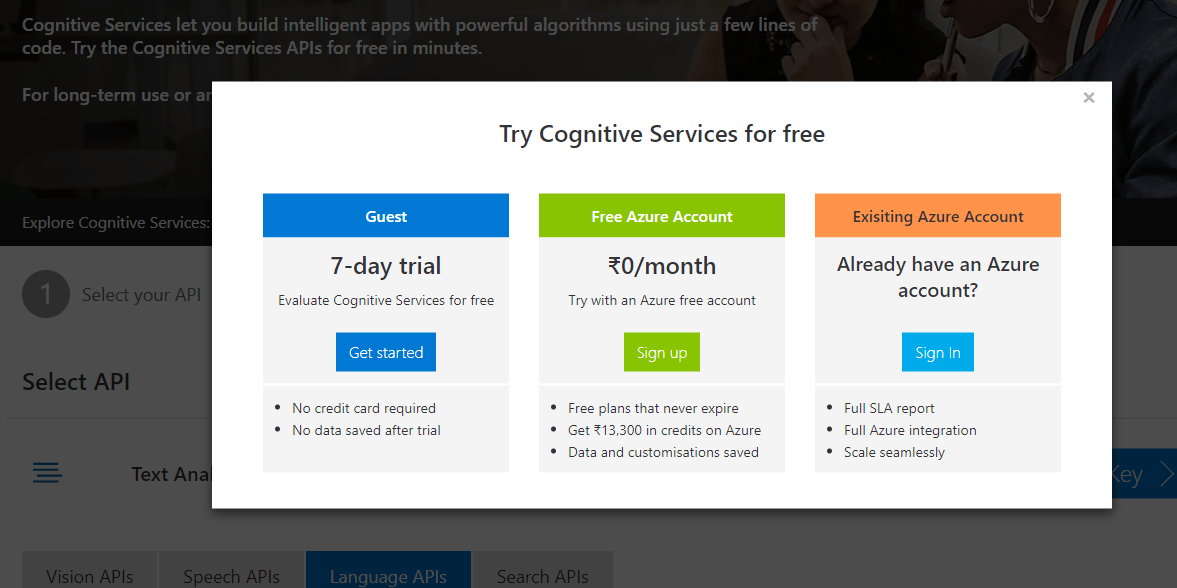Click the chevron arrow beside Key
The height and width of the screenshot is (588, 1177).
[x=1165, y=474]
